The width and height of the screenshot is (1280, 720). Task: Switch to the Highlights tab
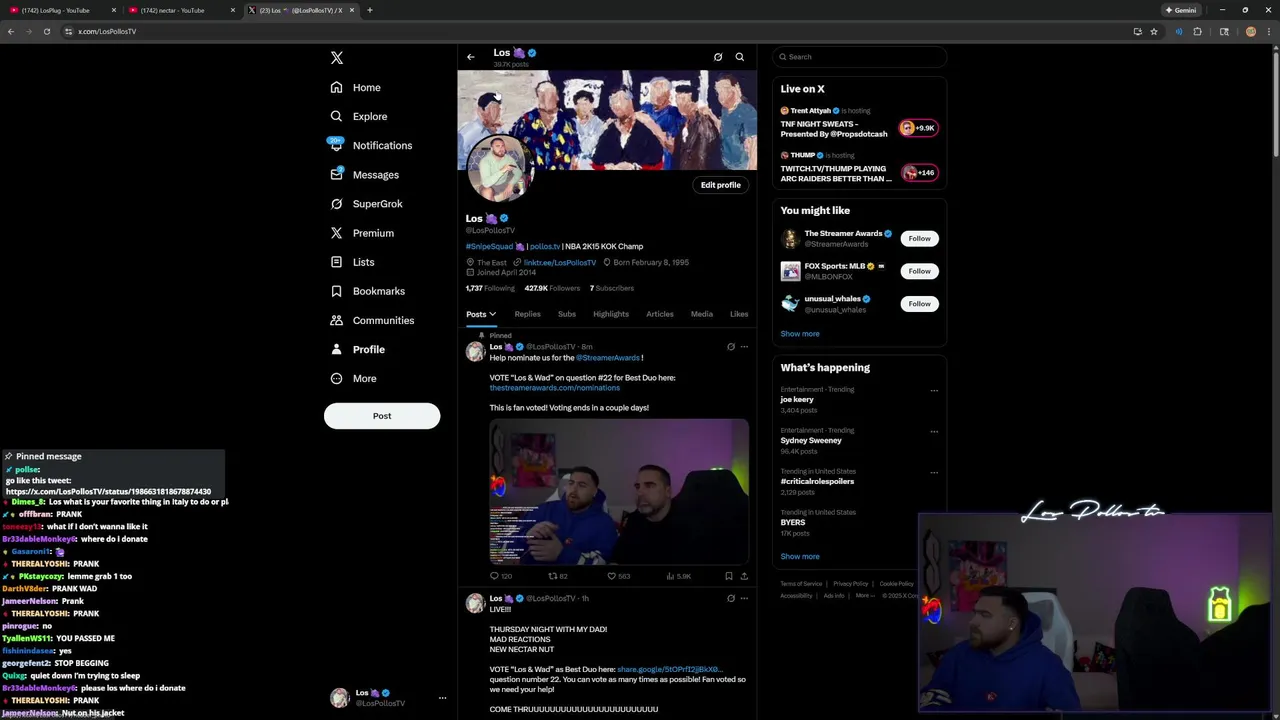pyautogui.click(x=611, y=314)
